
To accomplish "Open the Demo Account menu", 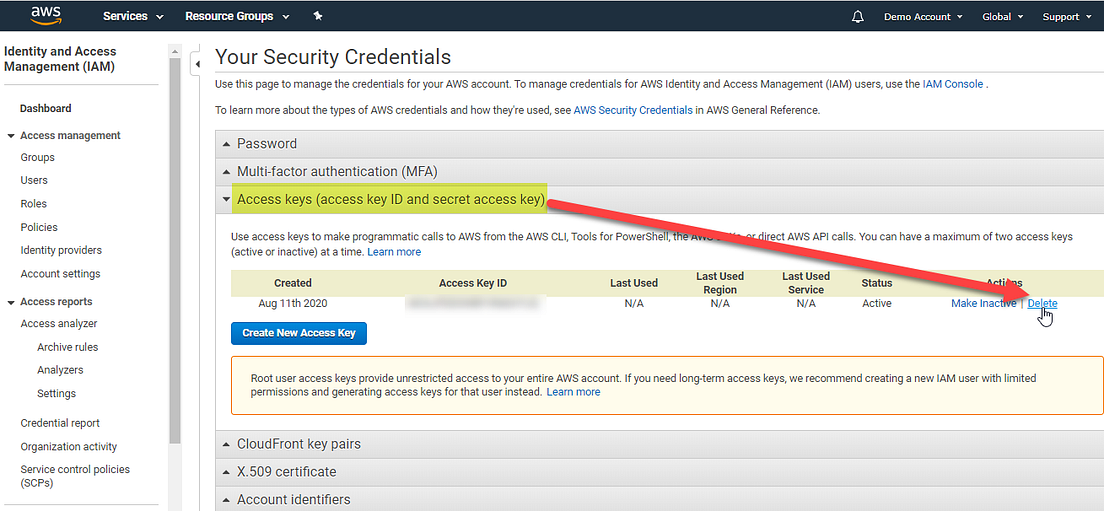I will coord(923,17).
